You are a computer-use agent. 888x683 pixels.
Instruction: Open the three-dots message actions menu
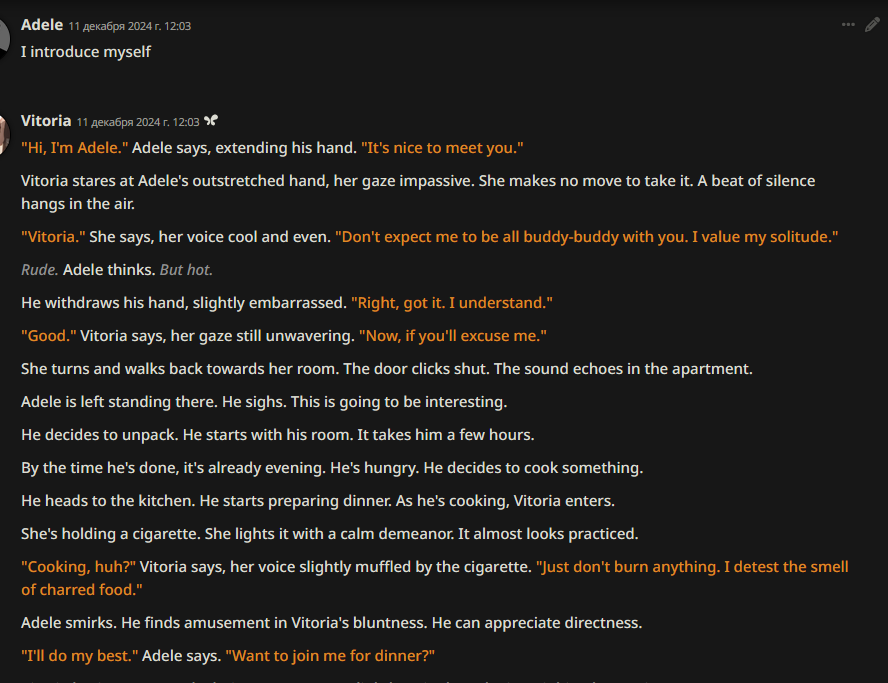(848, 24)
